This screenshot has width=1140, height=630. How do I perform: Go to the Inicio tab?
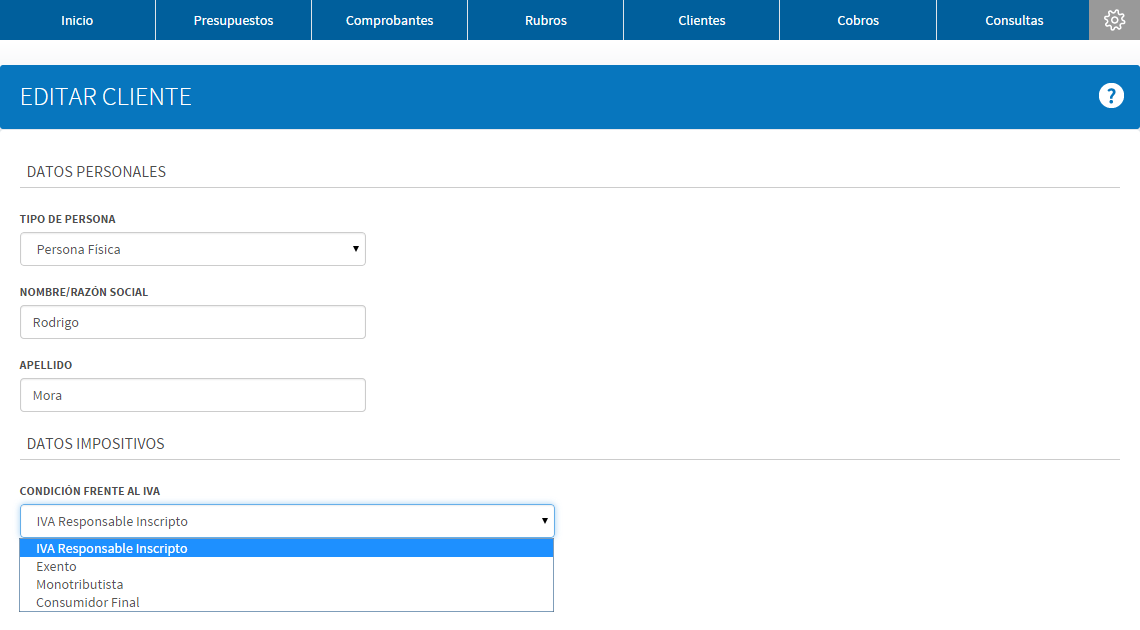77,20
